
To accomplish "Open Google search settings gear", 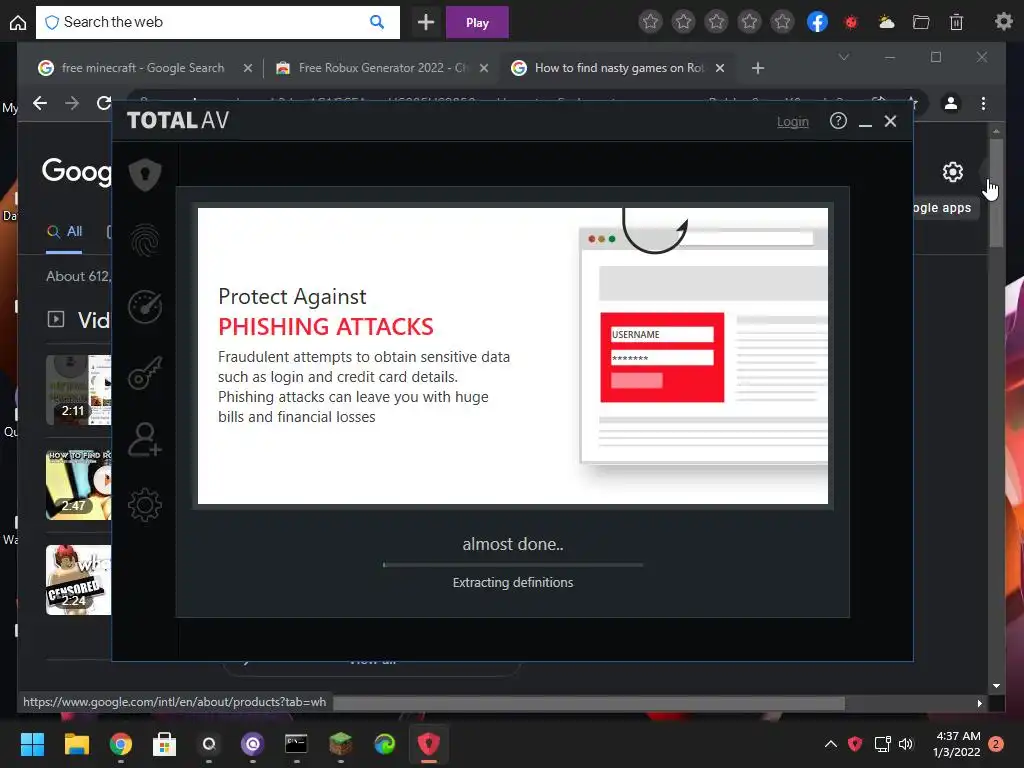I will coord(953,172).
